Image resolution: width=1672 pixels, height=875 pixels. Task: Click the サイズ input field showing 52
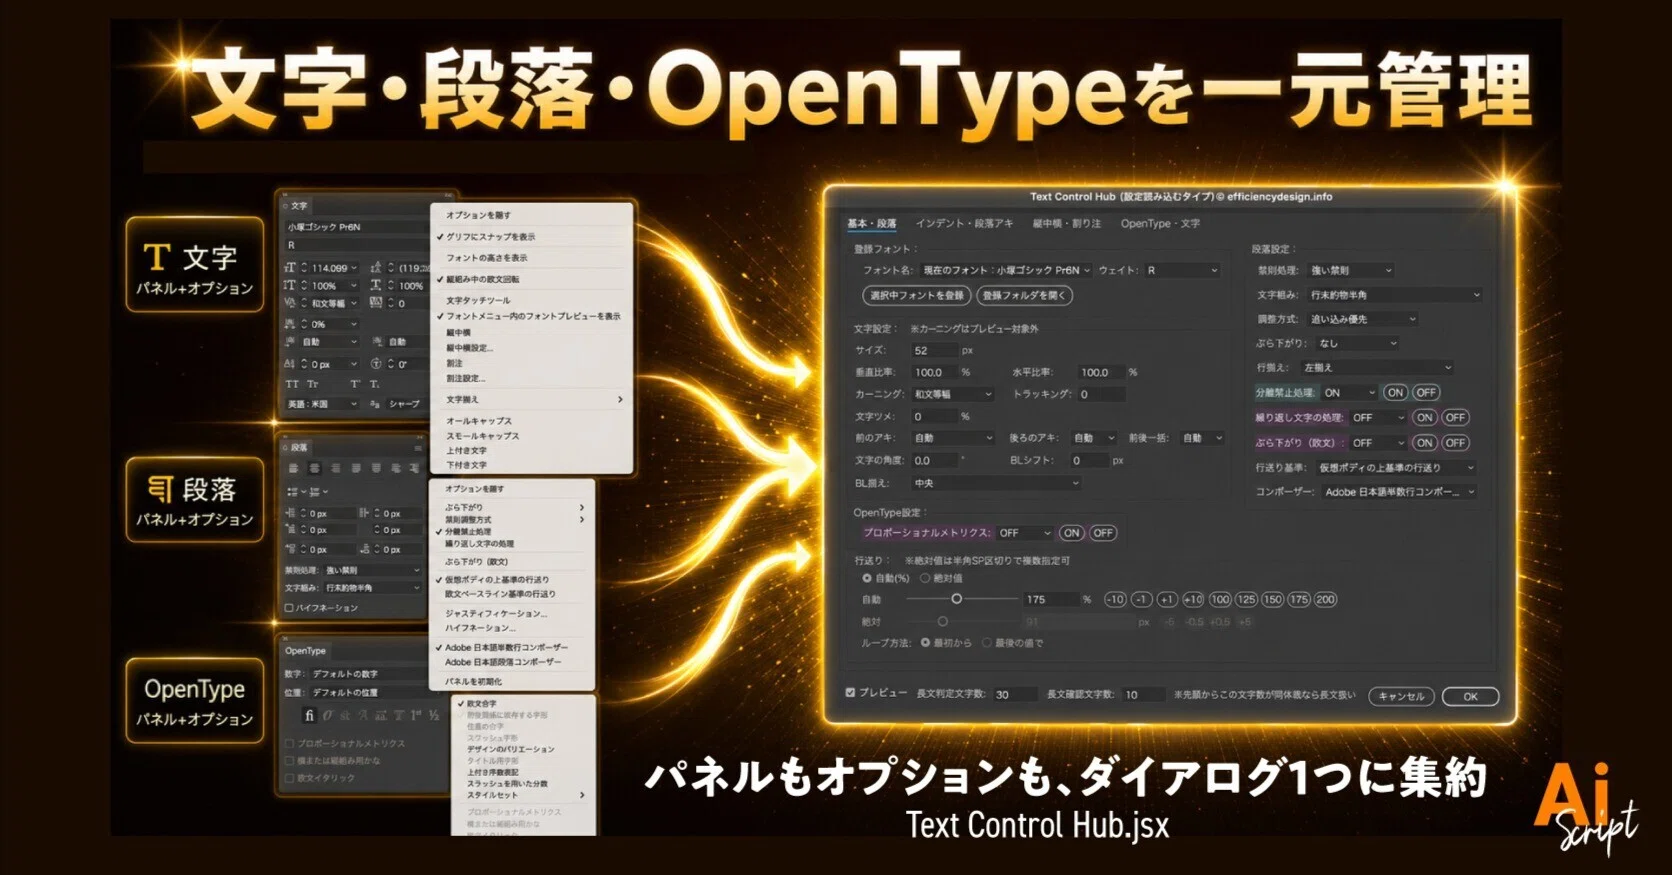pyautogui.click(x=934, y=351)
